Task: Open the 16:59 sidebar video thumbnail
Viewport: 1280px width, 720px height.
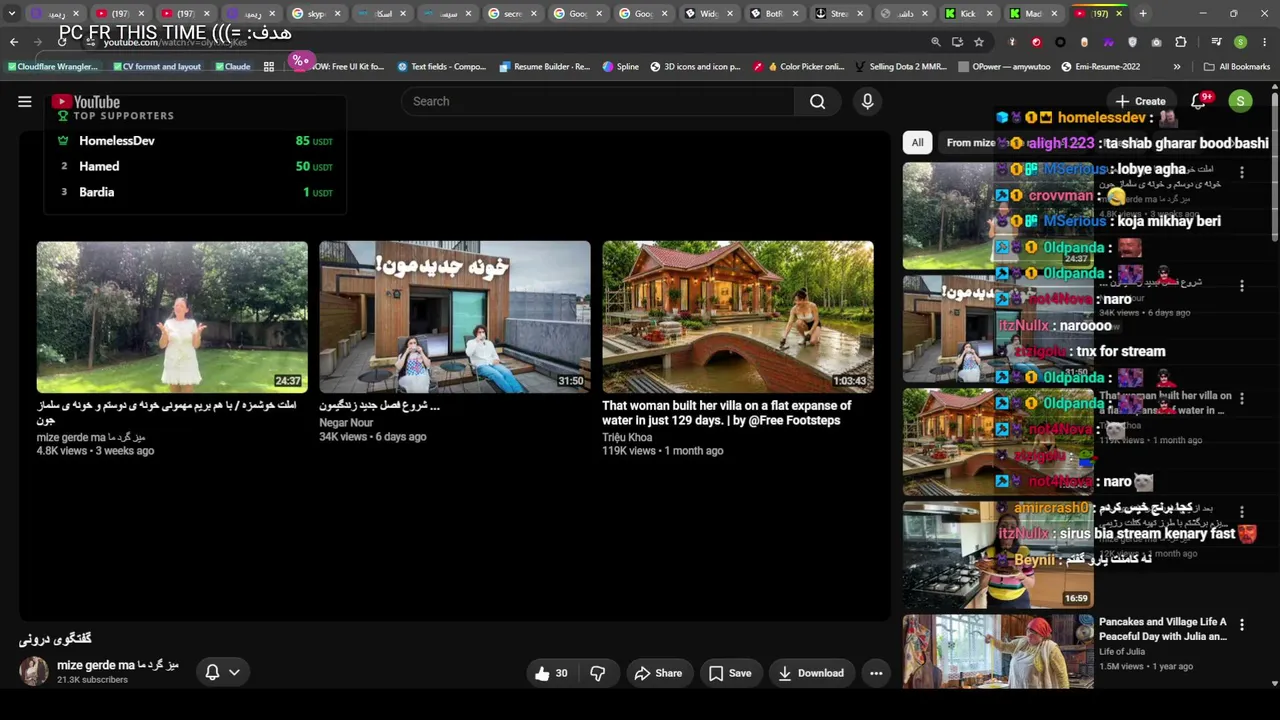Action: (x=998, y=555)
